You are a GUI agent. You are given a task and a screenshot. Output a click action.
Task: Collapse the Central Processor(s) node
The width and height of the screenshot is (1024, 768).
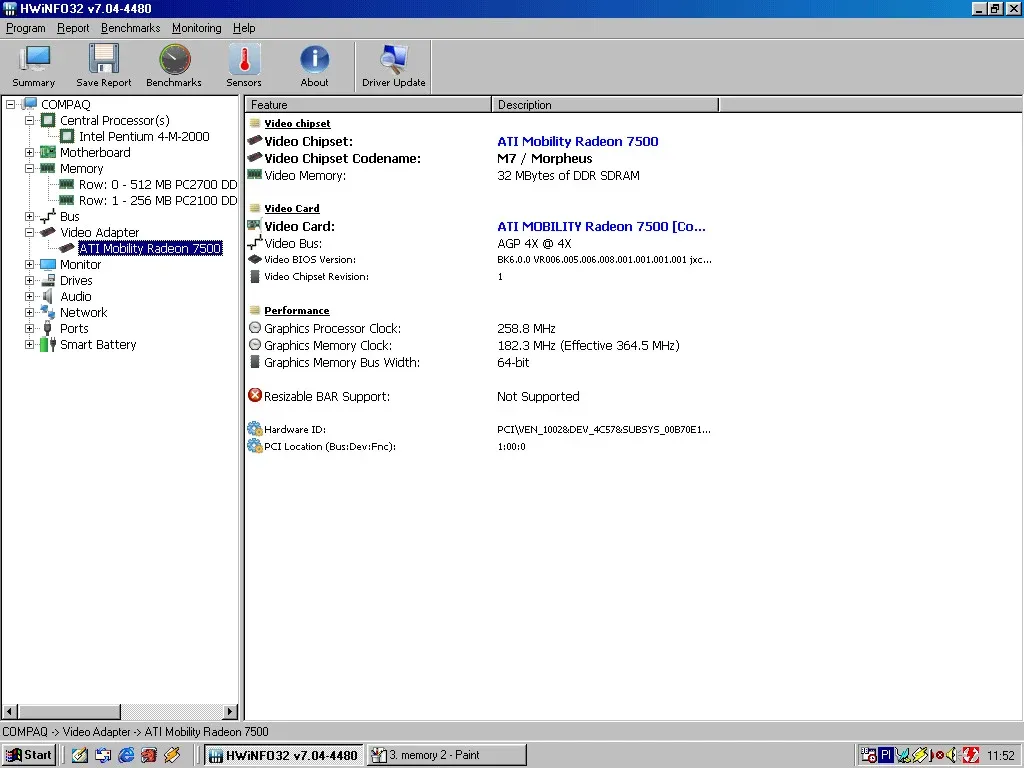[x=29, y=120]
